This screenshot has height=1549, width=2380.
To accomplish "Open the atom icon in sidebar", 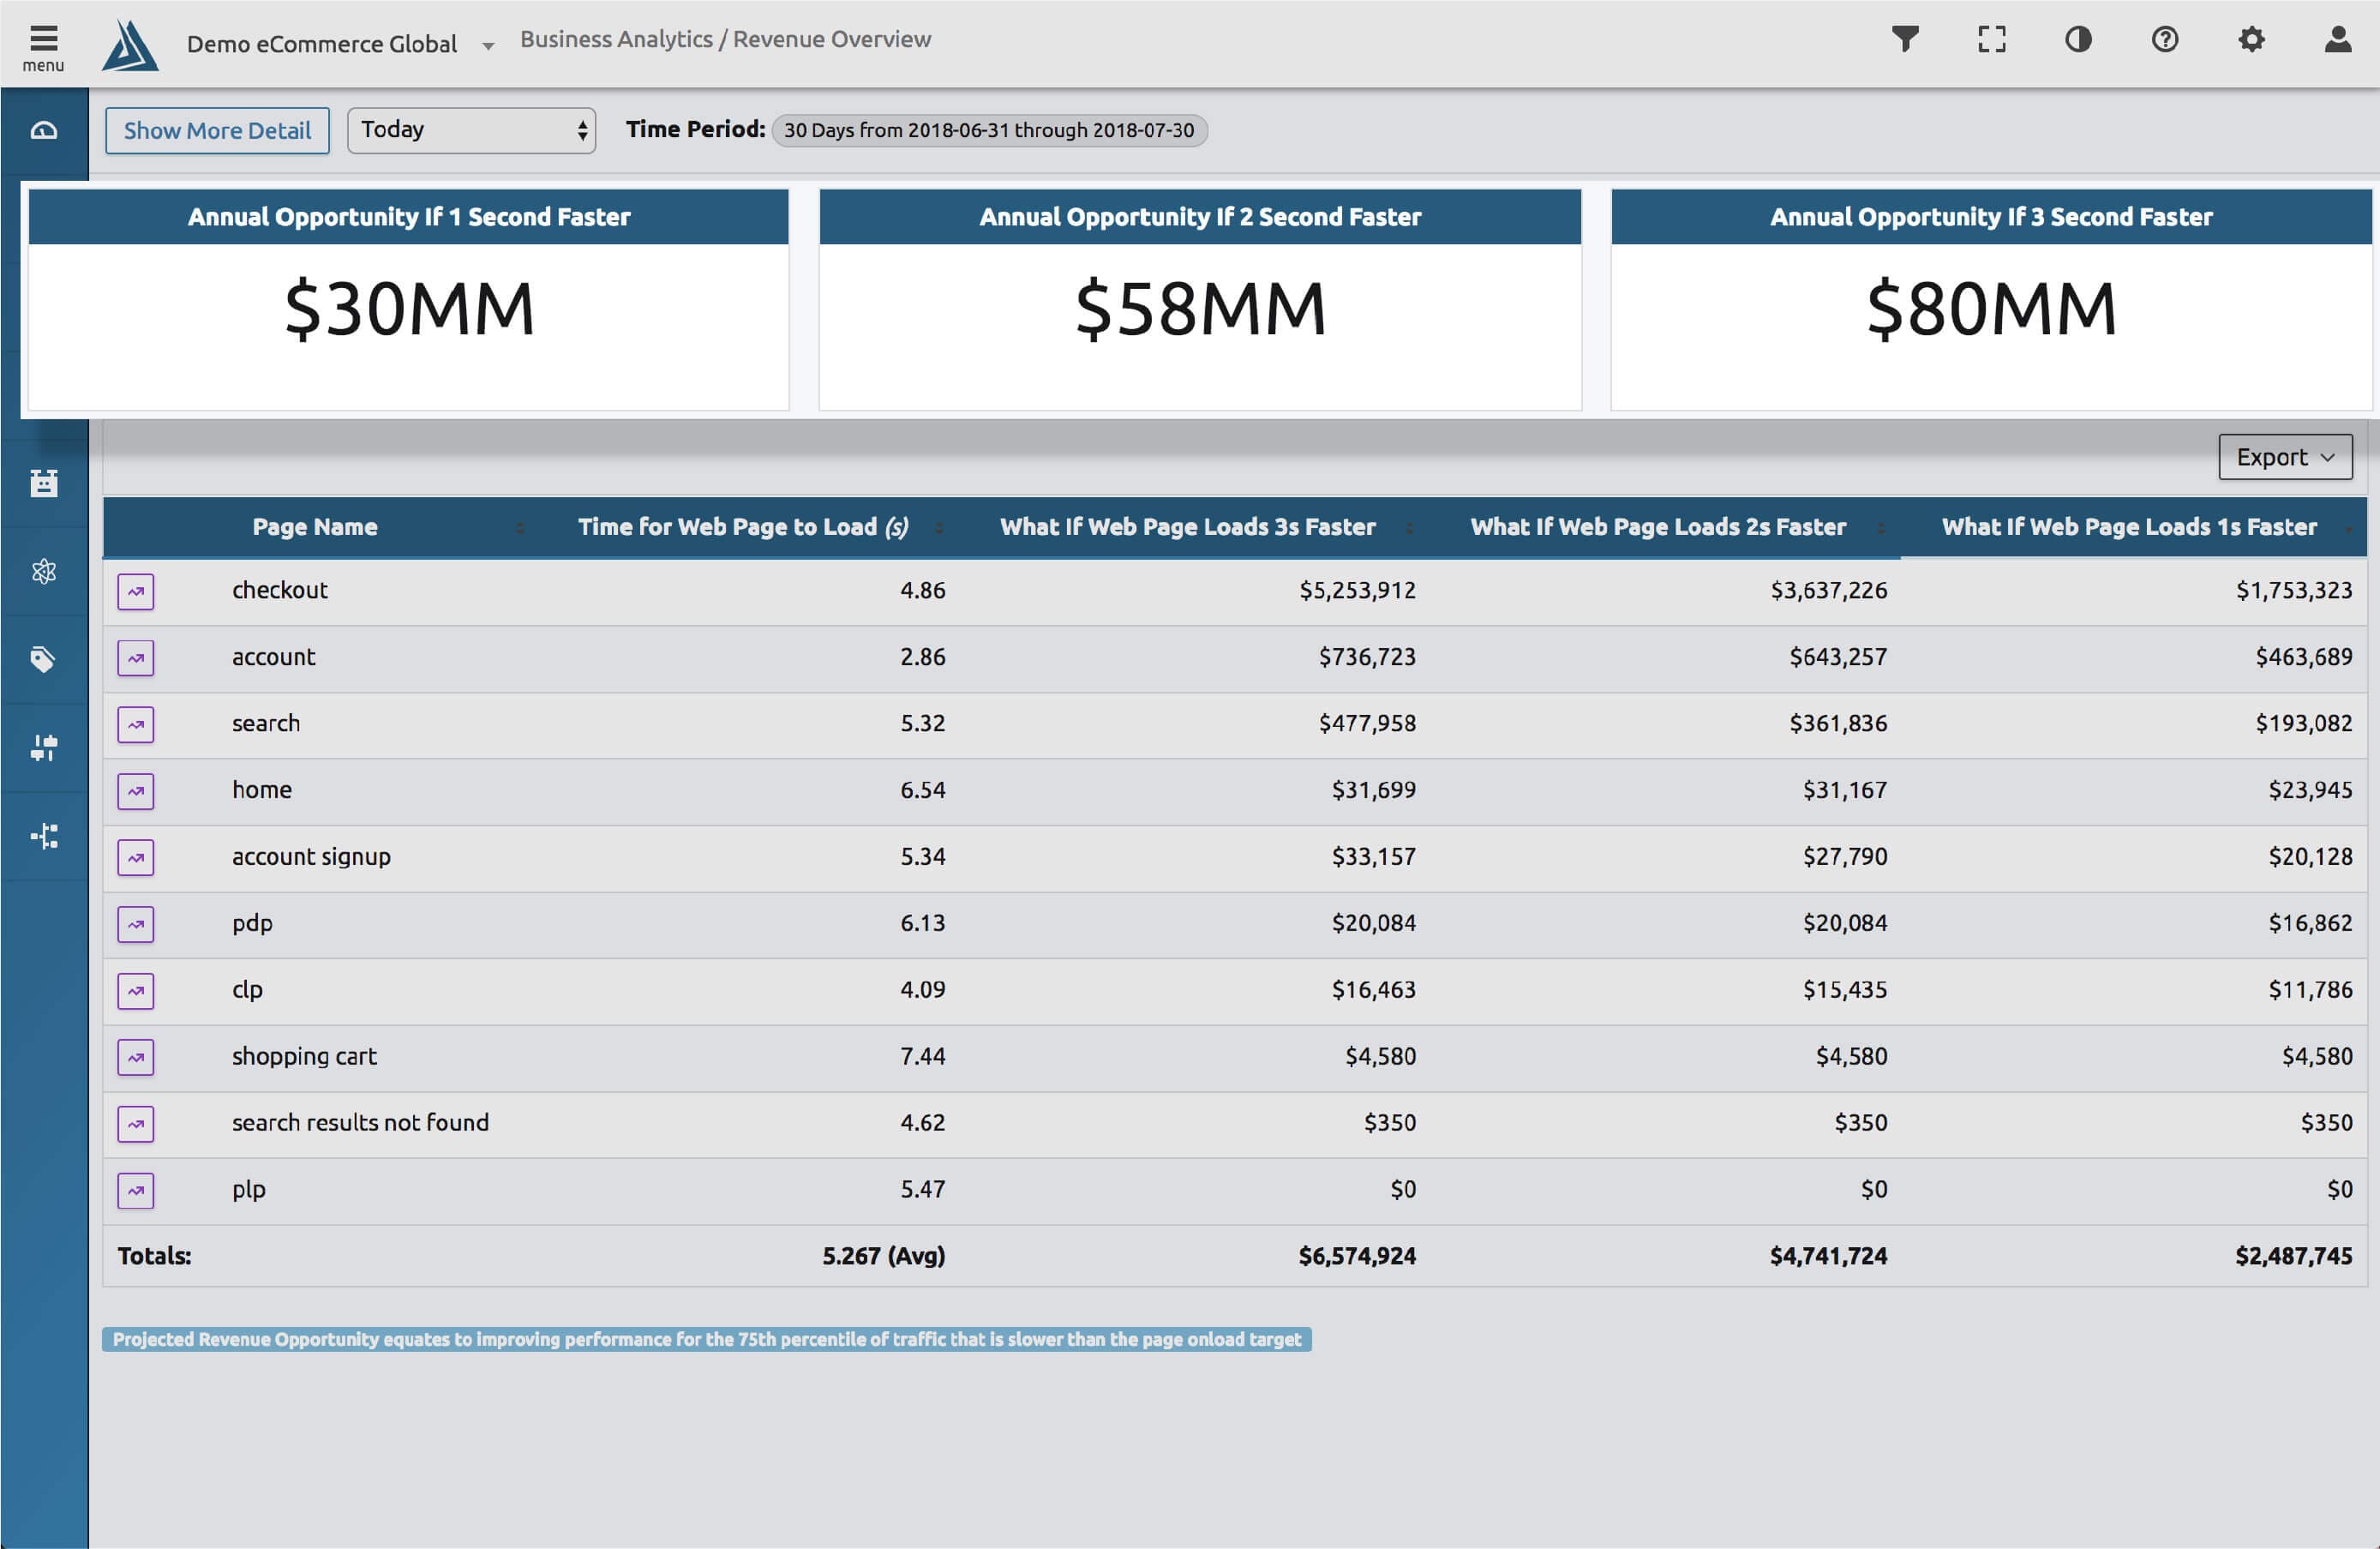I will pyautogui.click(x=43, y=571).
